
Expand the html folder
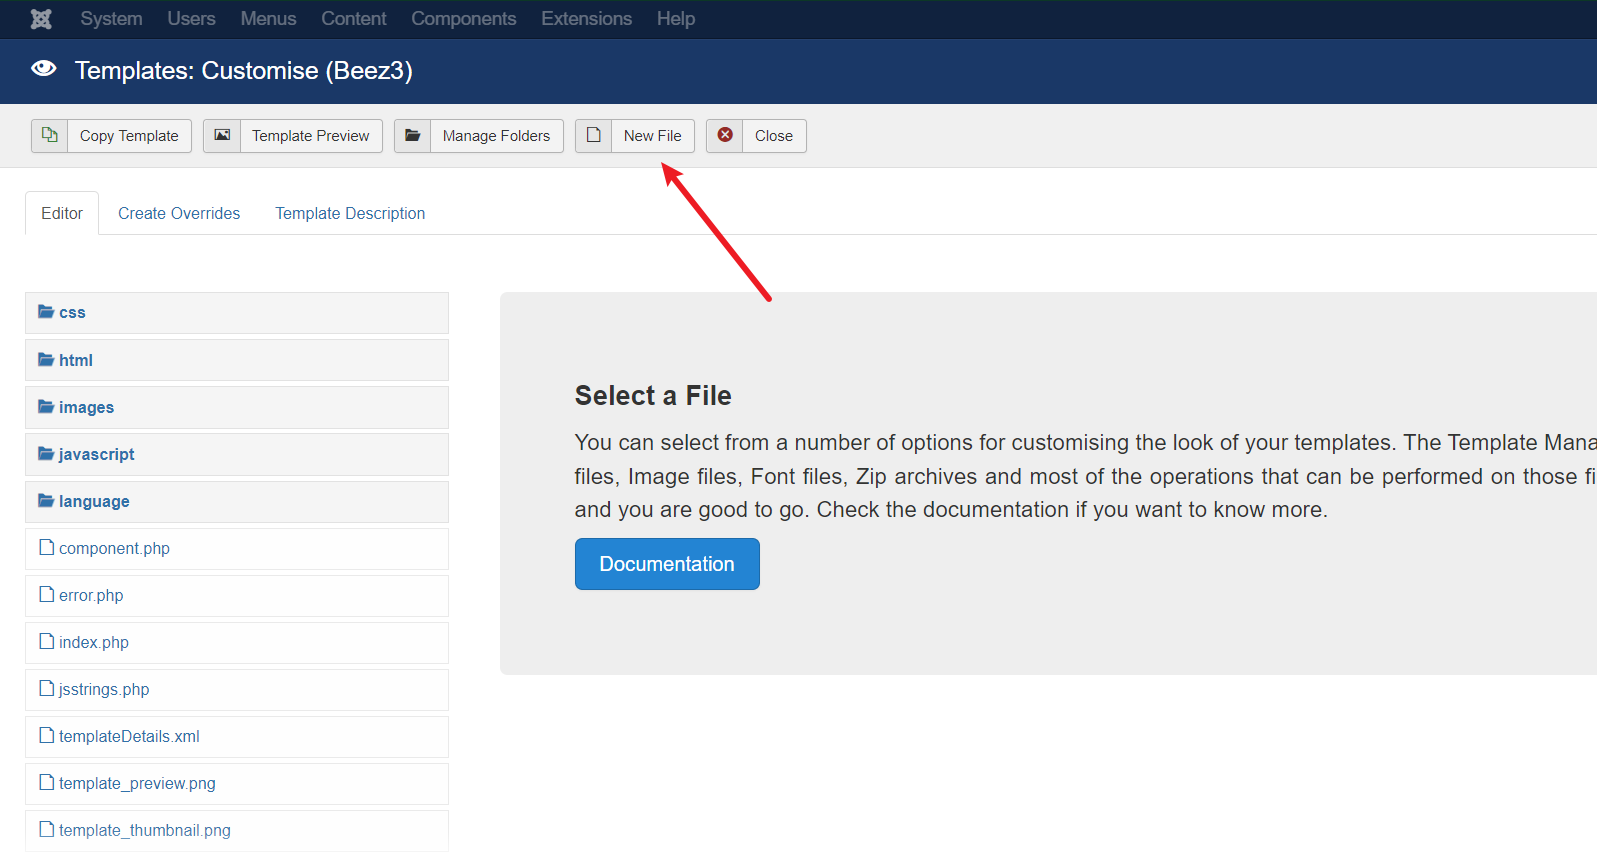(x=237, y=360)
